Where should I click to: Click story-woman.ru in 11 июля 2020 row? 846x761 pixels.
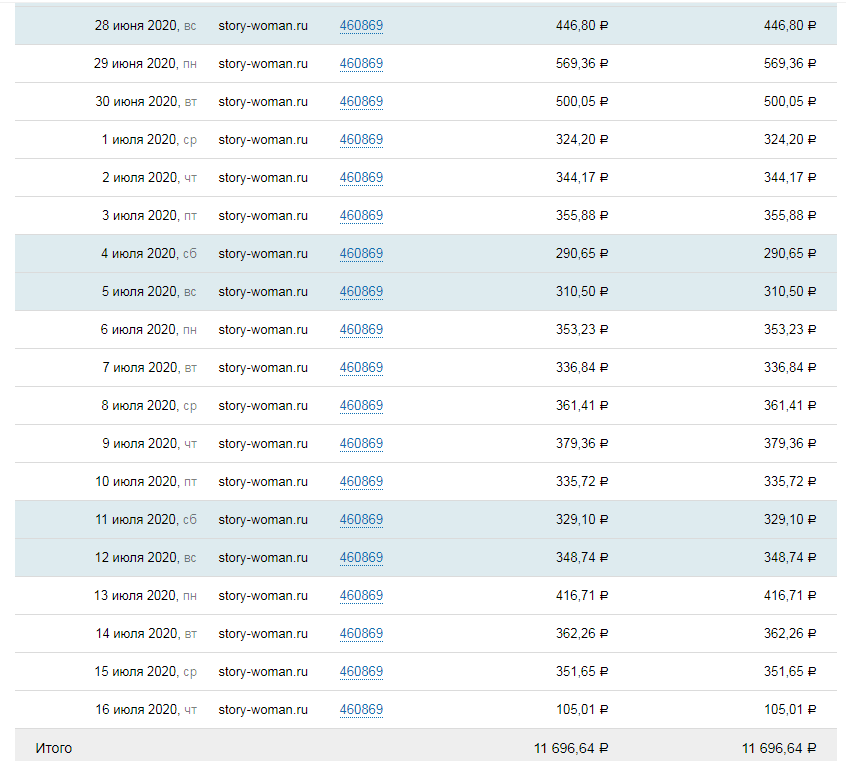coord(263,520)
